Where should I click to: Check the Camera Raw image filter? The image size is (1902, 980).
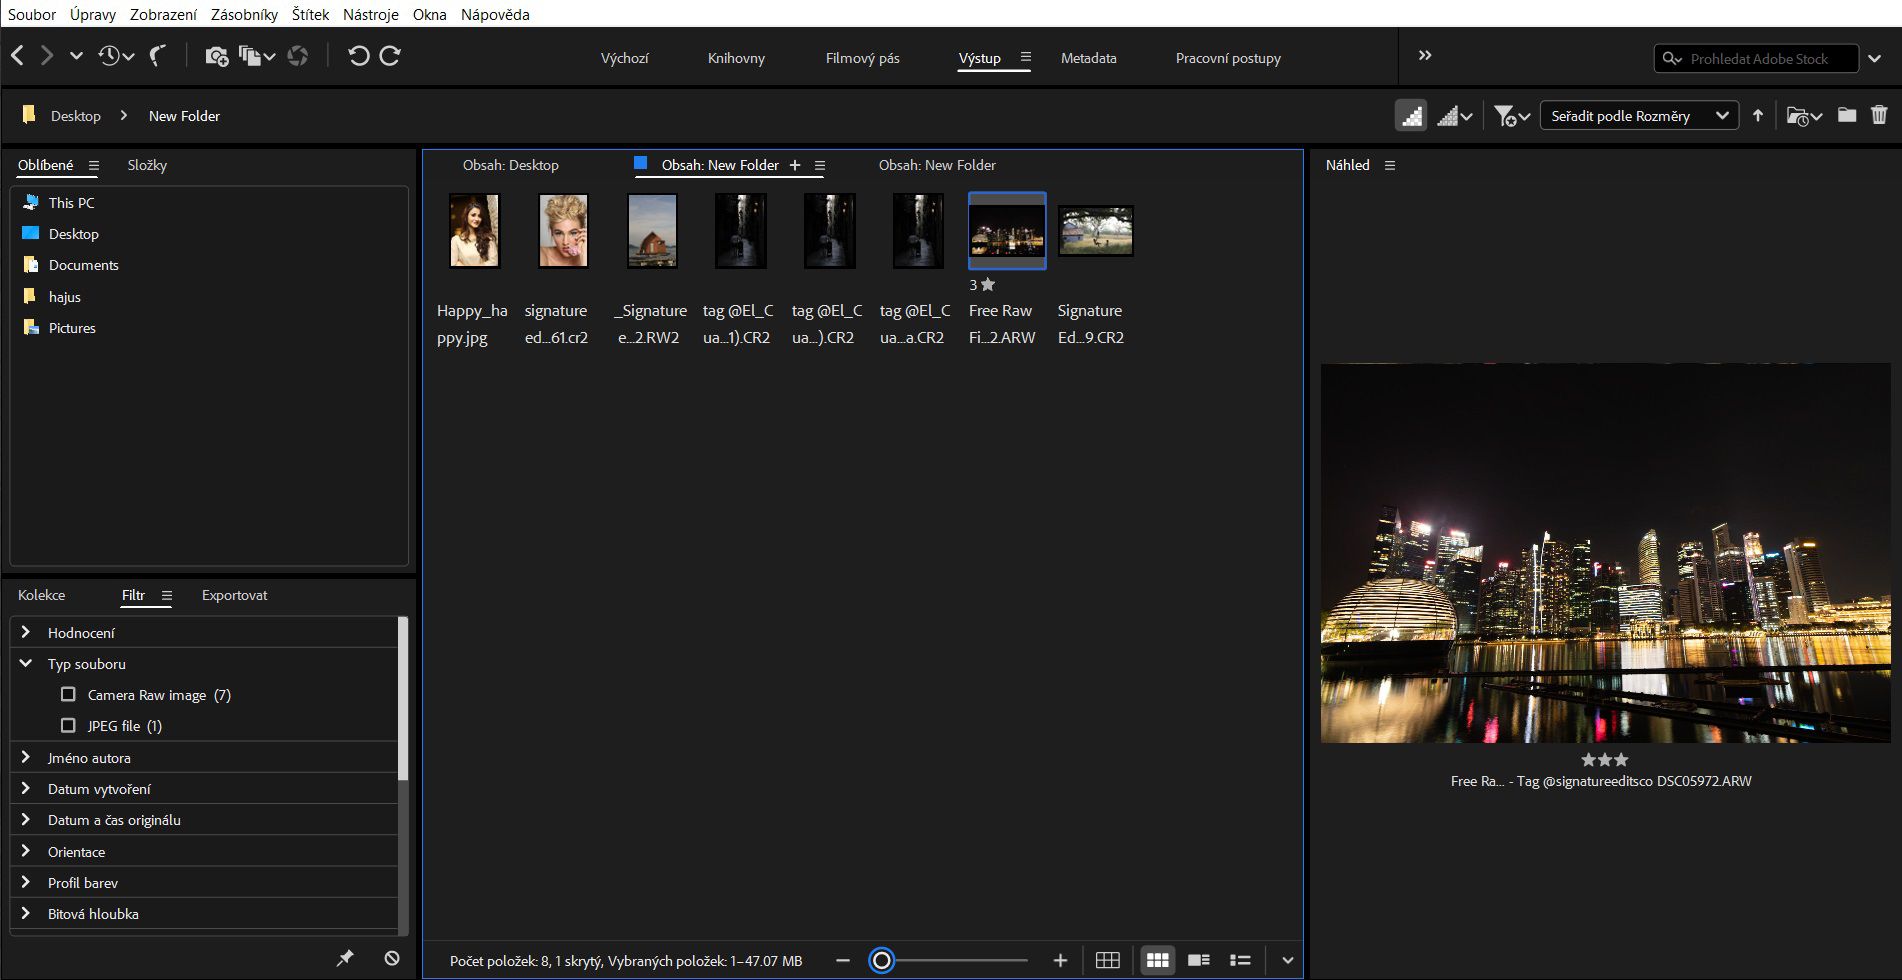coord(68,694)
